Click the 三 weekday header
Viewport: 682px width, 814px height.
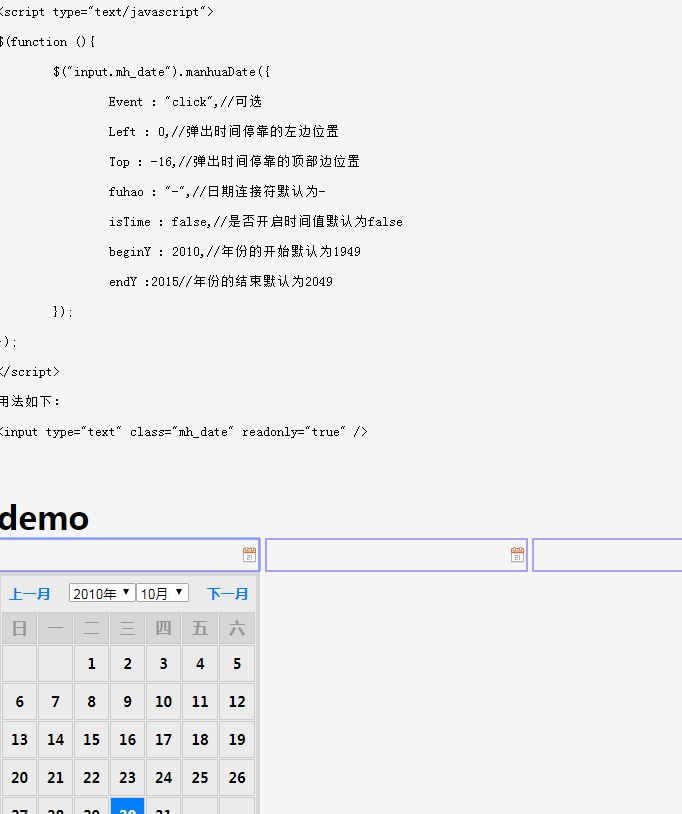tap(128, 628)
